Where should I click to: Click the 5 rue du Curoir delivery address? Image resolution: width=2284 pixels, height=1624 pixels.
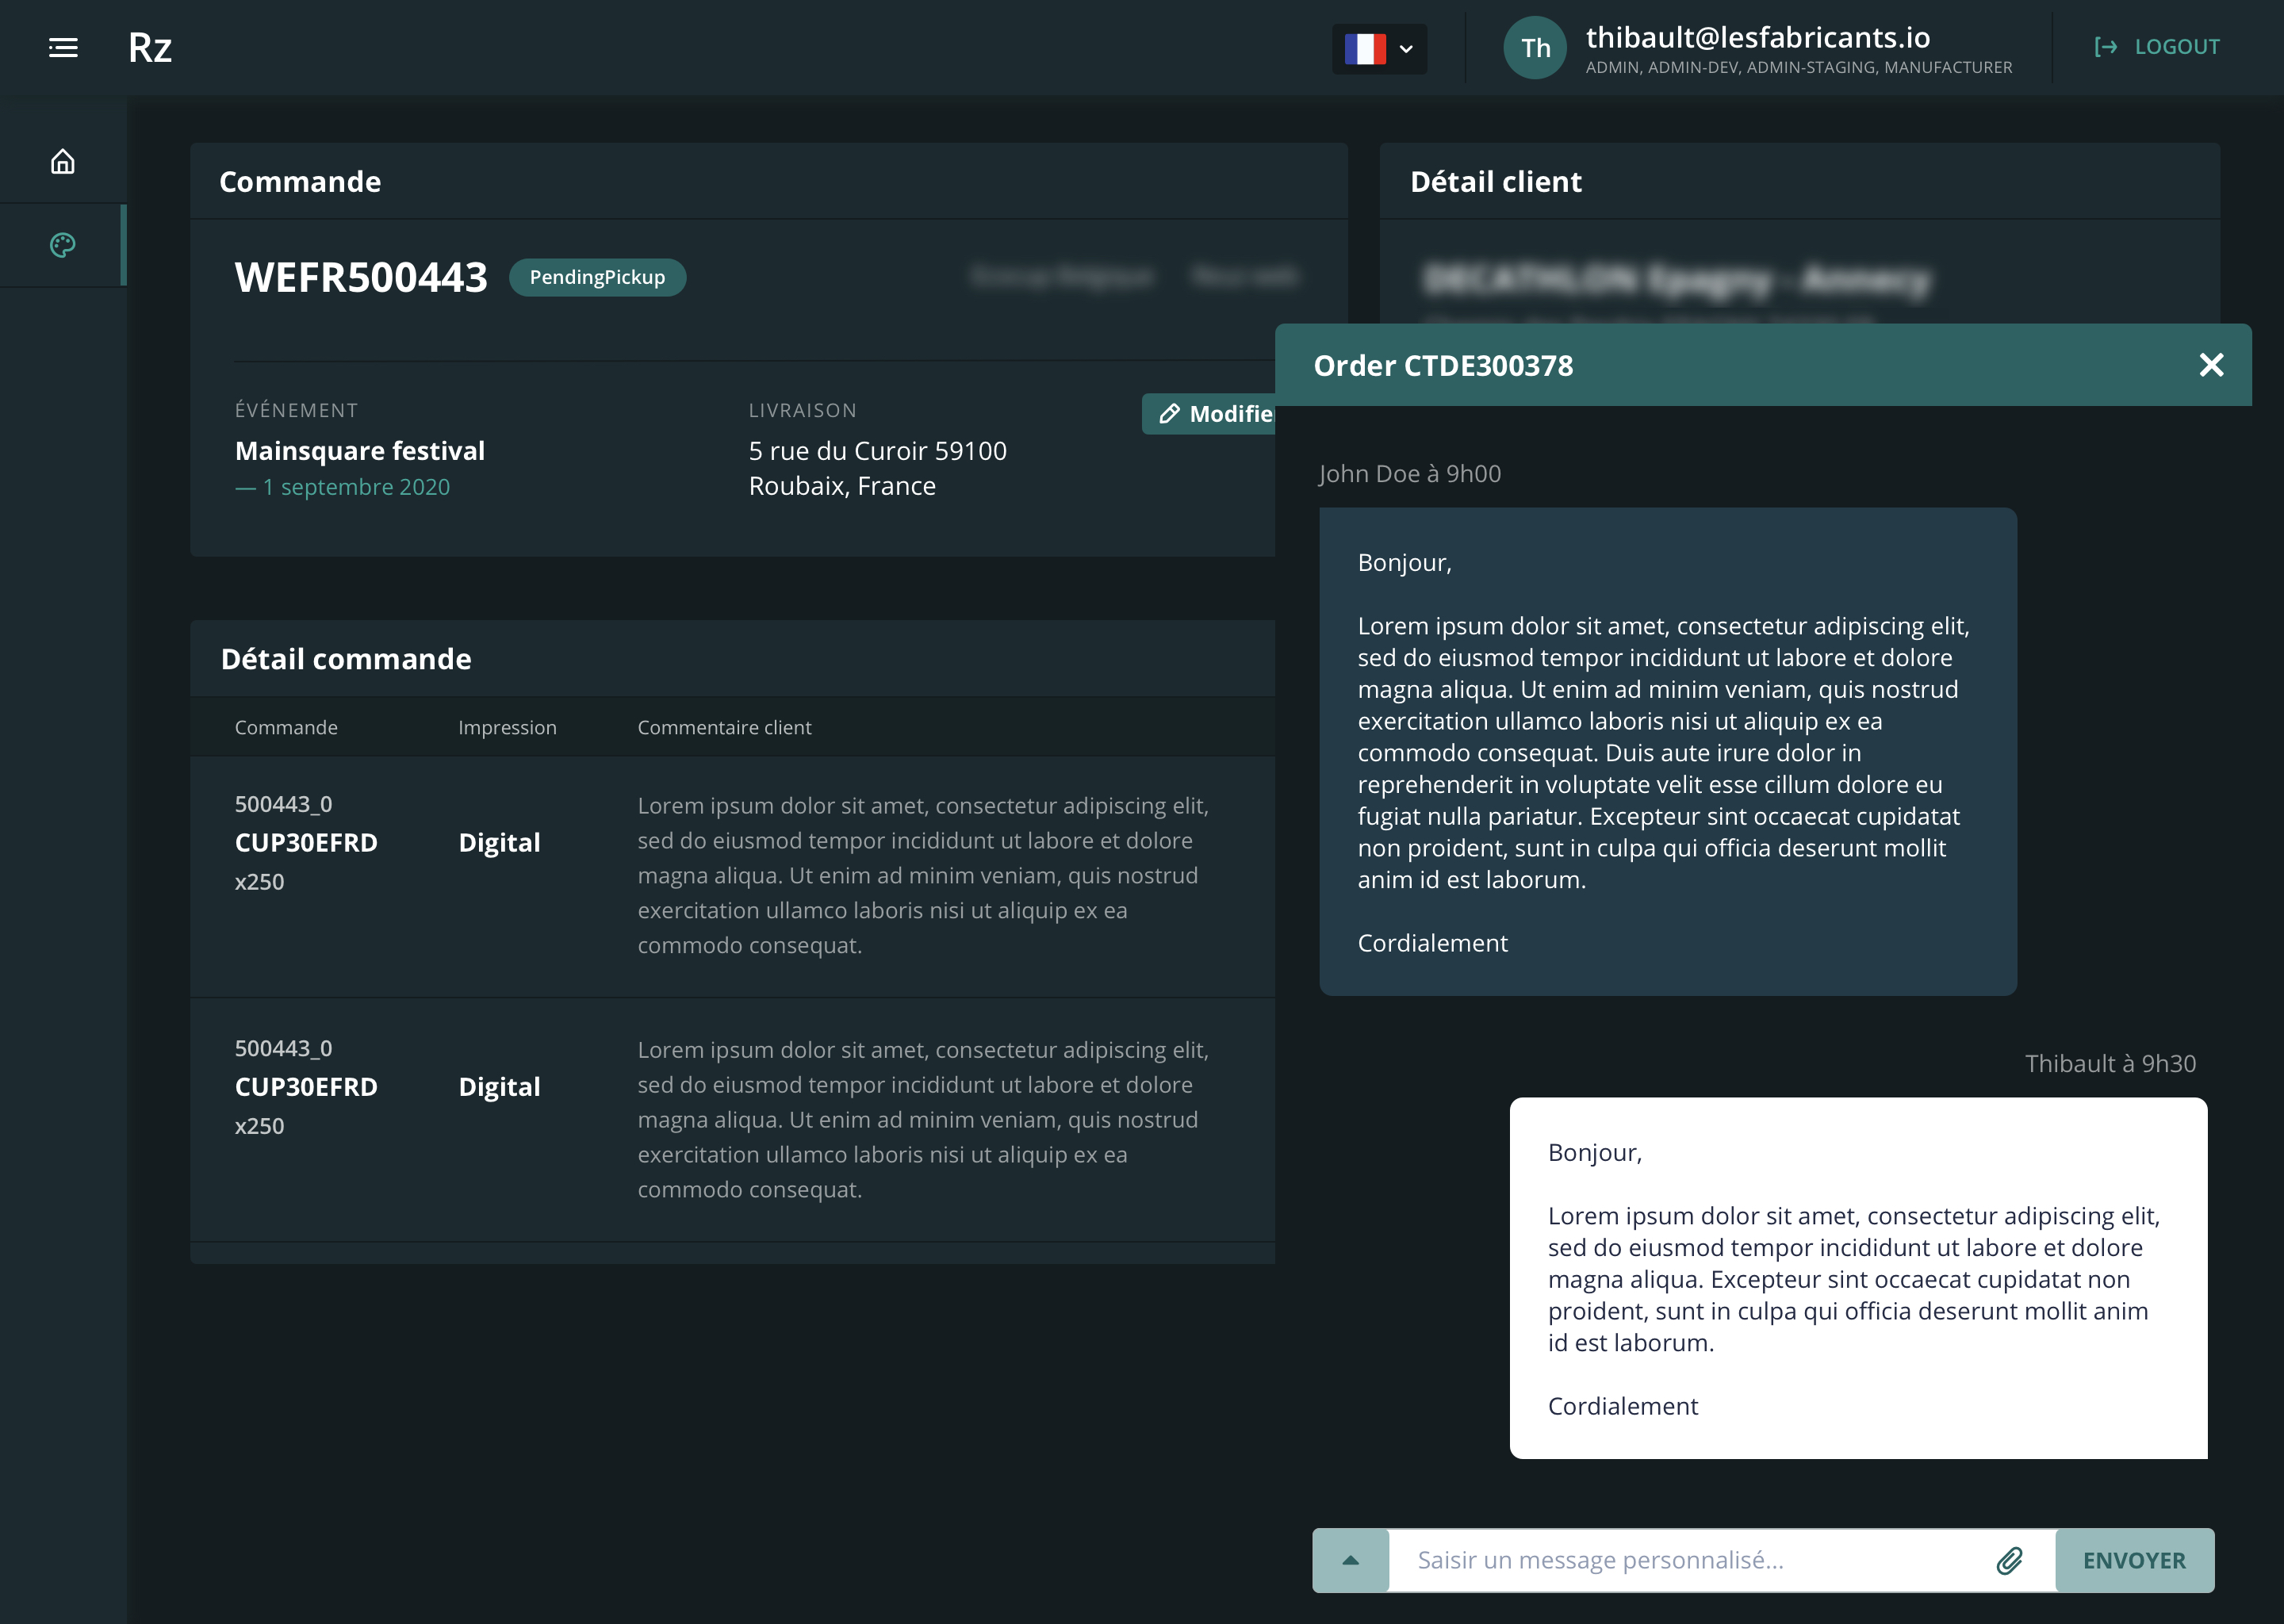(x=878, y=468)
